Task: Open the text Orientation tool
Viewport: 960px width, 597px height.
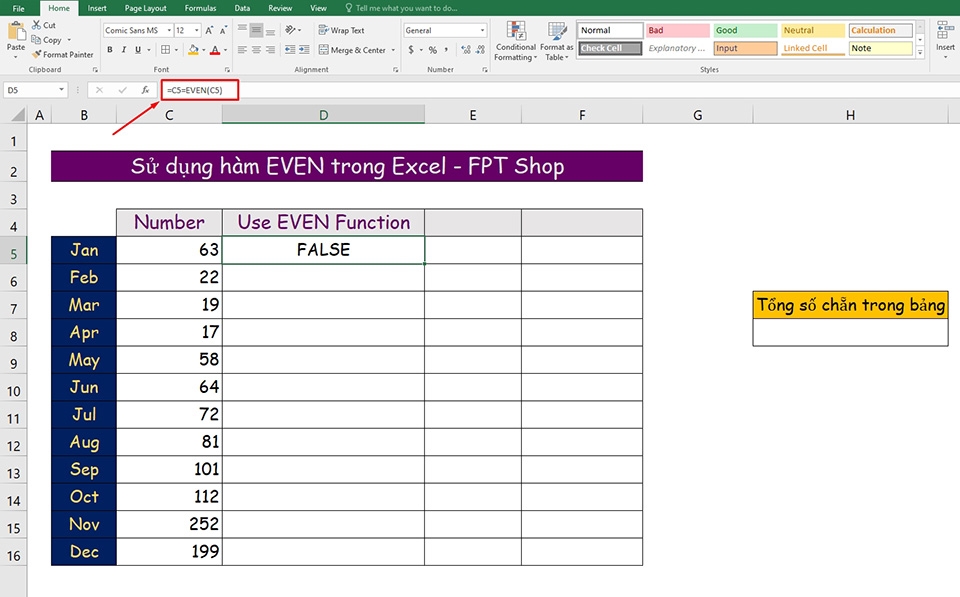Action: (290, 29)
